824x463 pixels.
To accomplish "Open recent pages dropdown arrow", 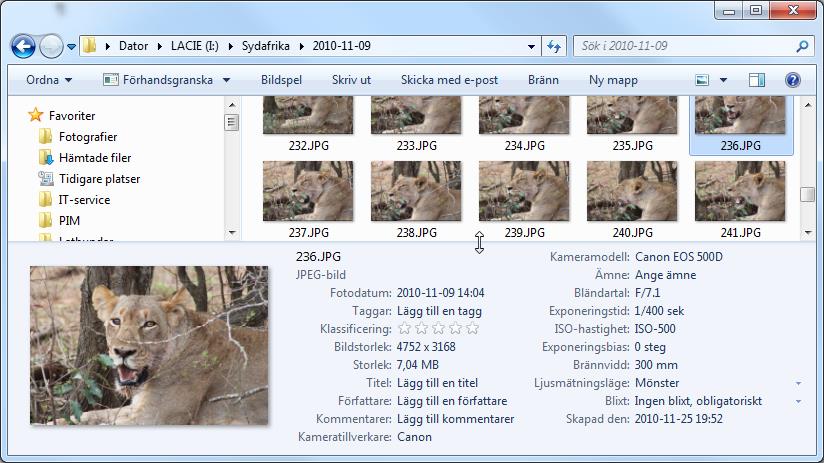I will [71, 47].
